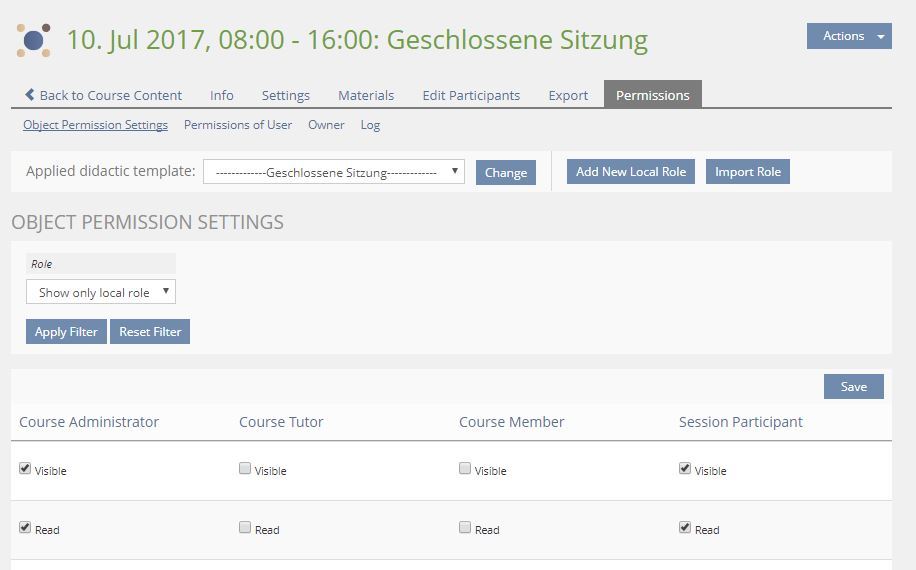Open Permissions of User sub-tab
This screenshot has height=570, width=916.
(238, 125)
